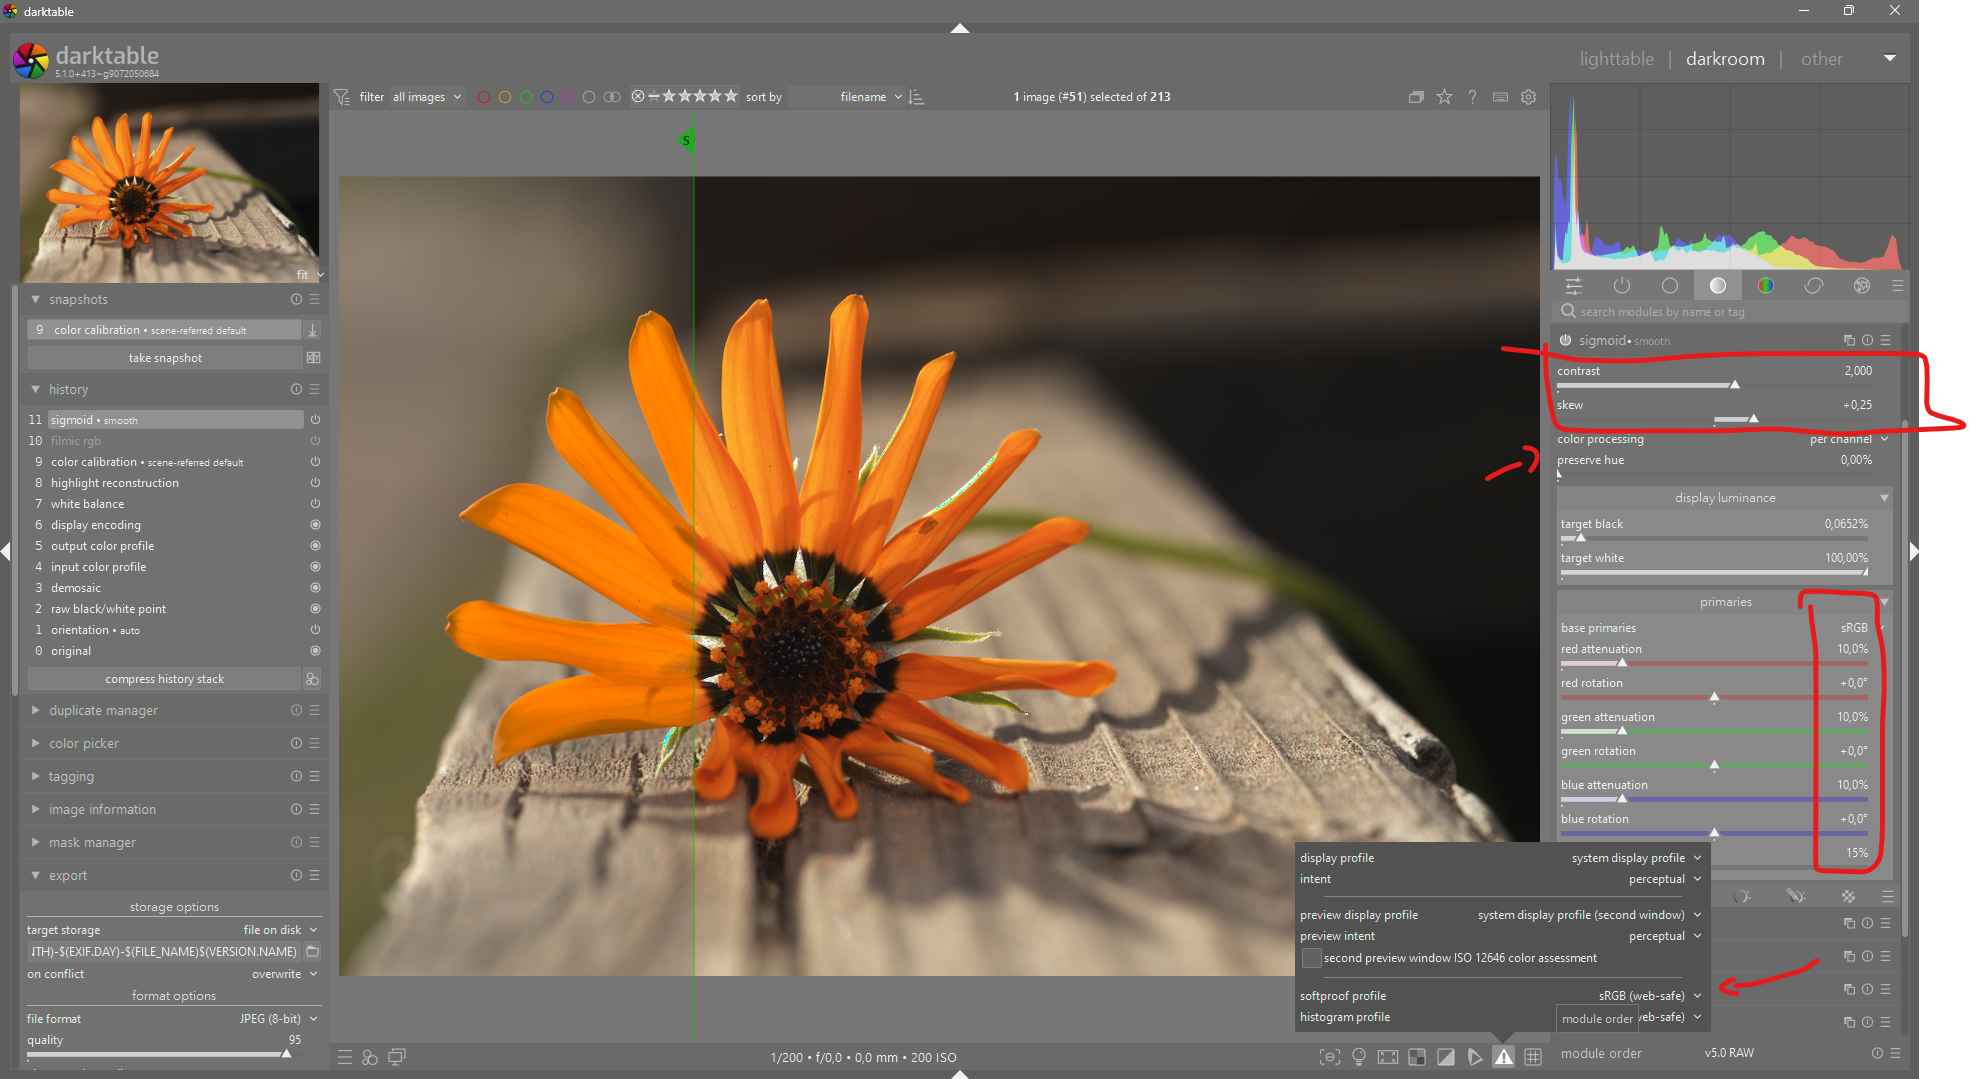Open the color module group tab
The height and width of the screenshot is (1079, 1970).
[1766, 286]
